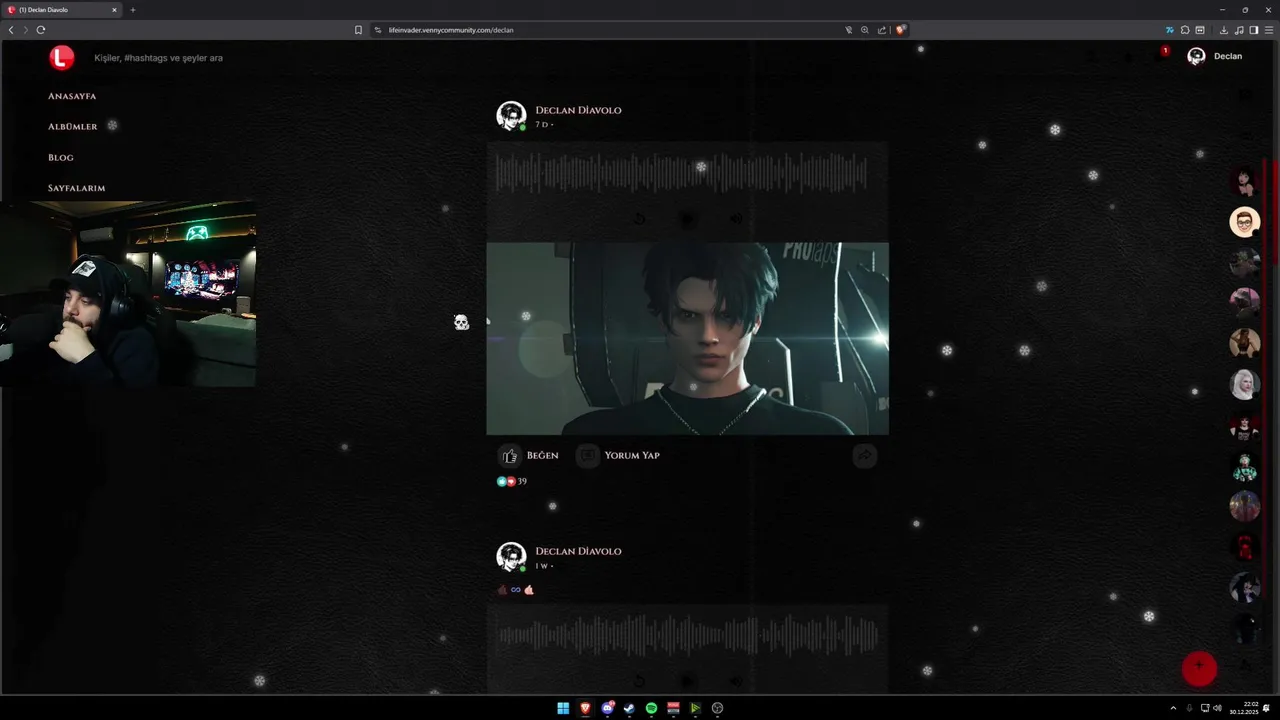This screenshot has width=1280, height=720.
Task: Expand the system tray hidden icons chevron
Action: [1173, 708]
